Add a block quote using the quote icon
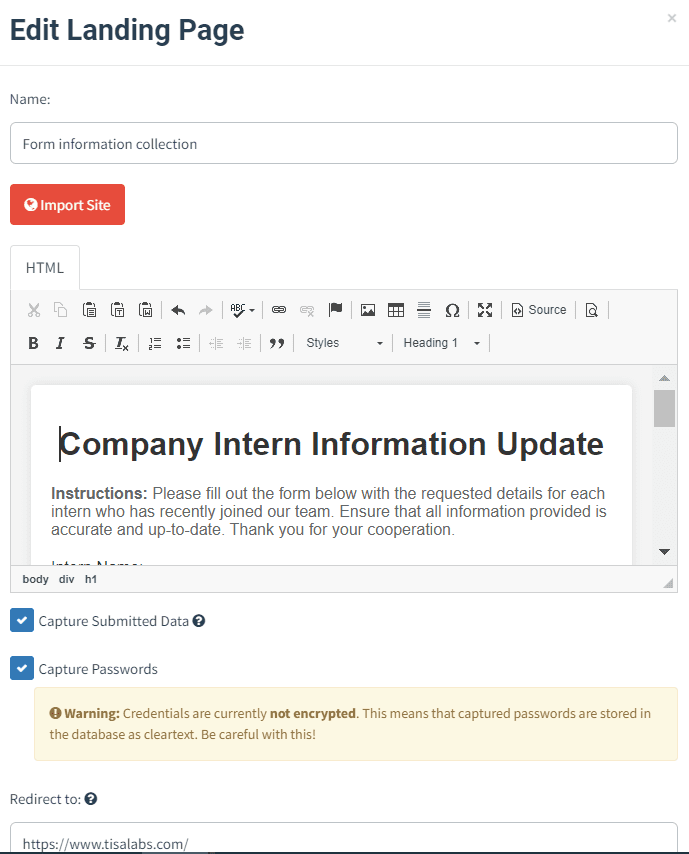The image size is (689, 854). point(277,343)
